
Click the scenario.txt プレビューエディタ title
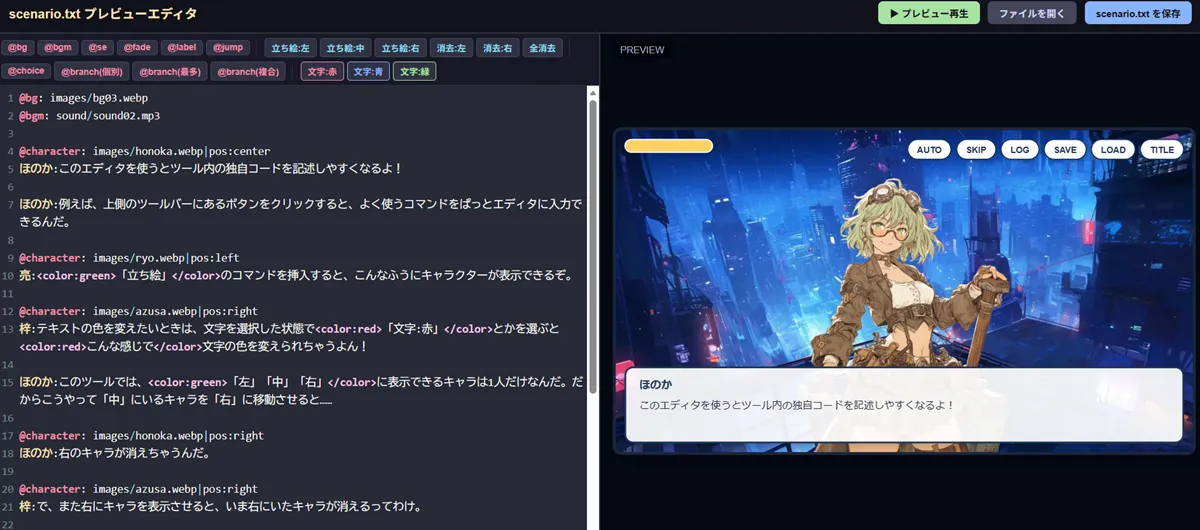click(103, 14)
